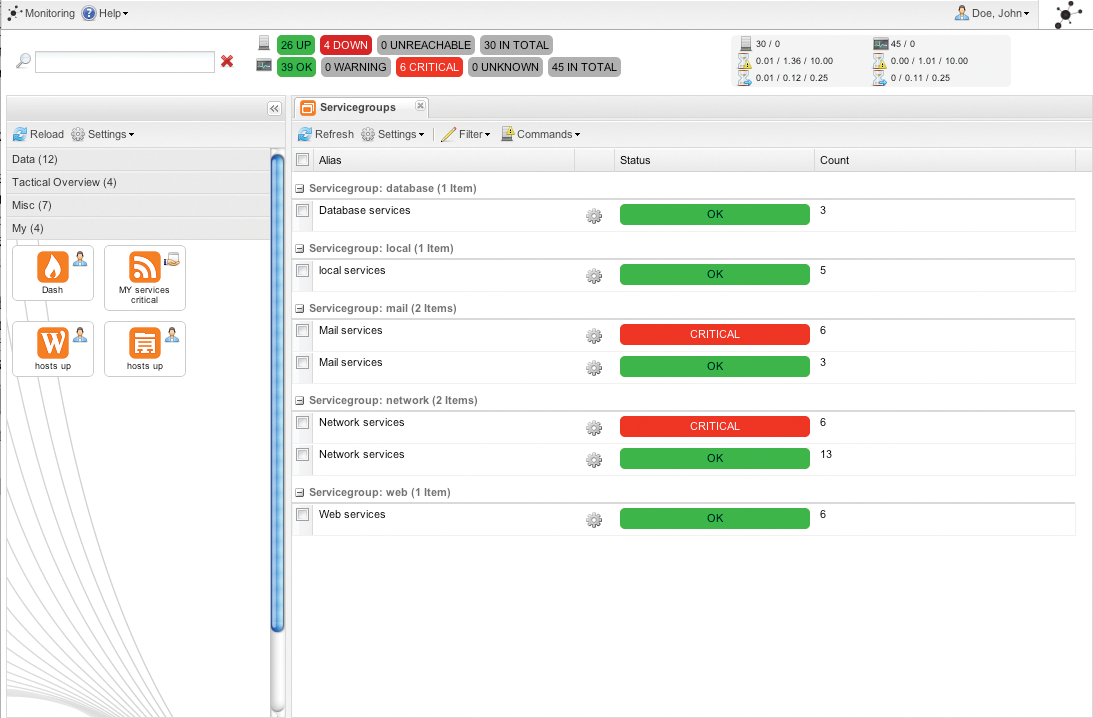This screenshot has height=718, width=1093.
Task: Collapse the Servicegroup: mail group
Action: 300,309
